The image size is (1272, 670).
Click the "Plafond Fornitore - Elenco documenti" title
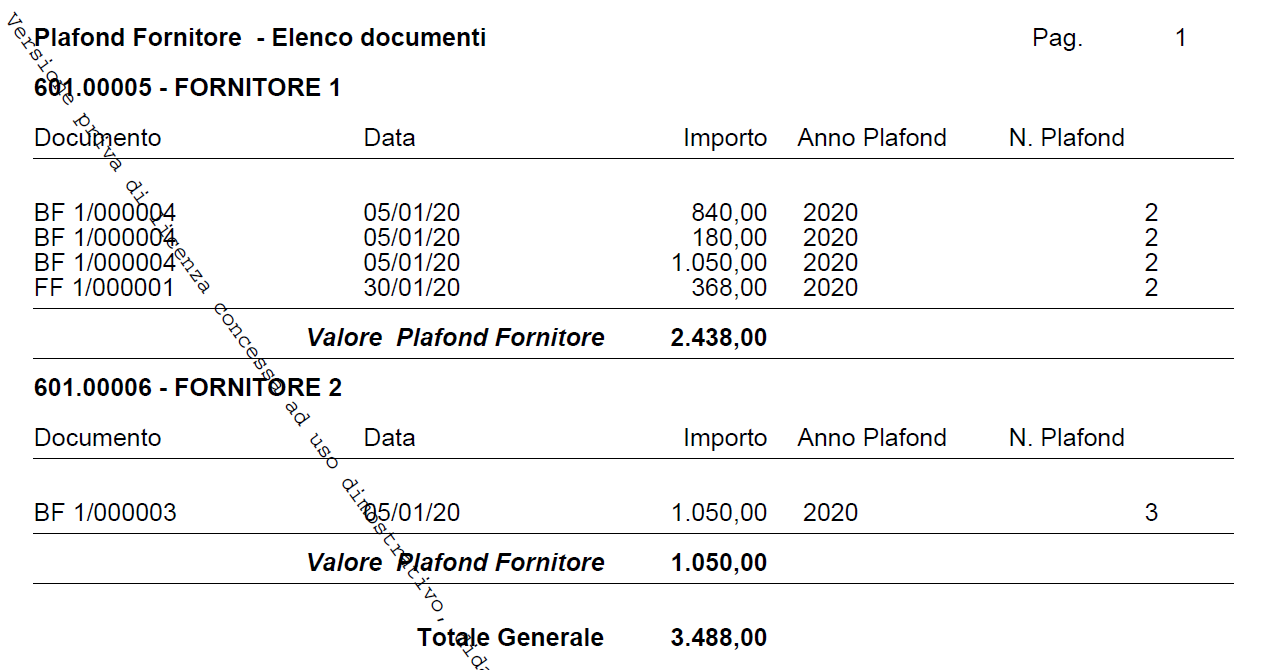click(260, 38)
